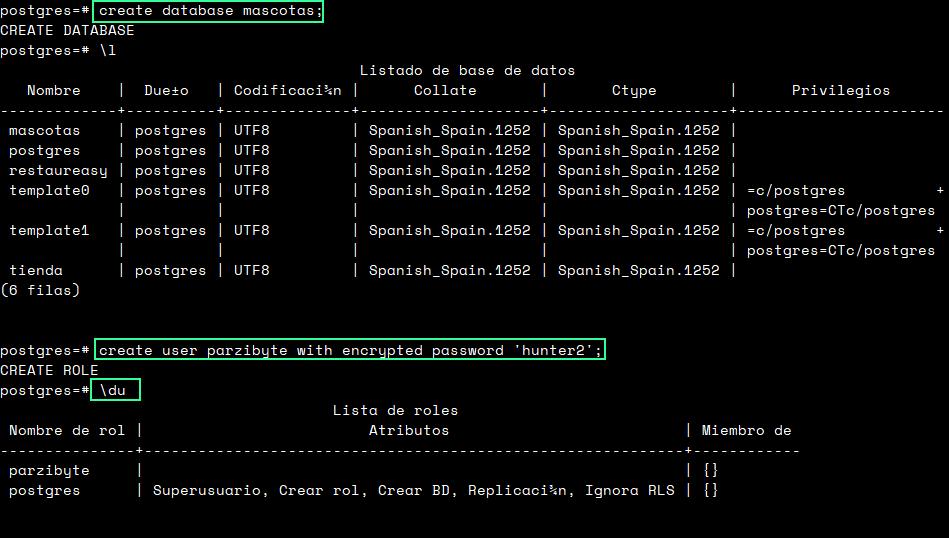
Task: Click the 'restaureasy' database name
Action: coord(58,171)
